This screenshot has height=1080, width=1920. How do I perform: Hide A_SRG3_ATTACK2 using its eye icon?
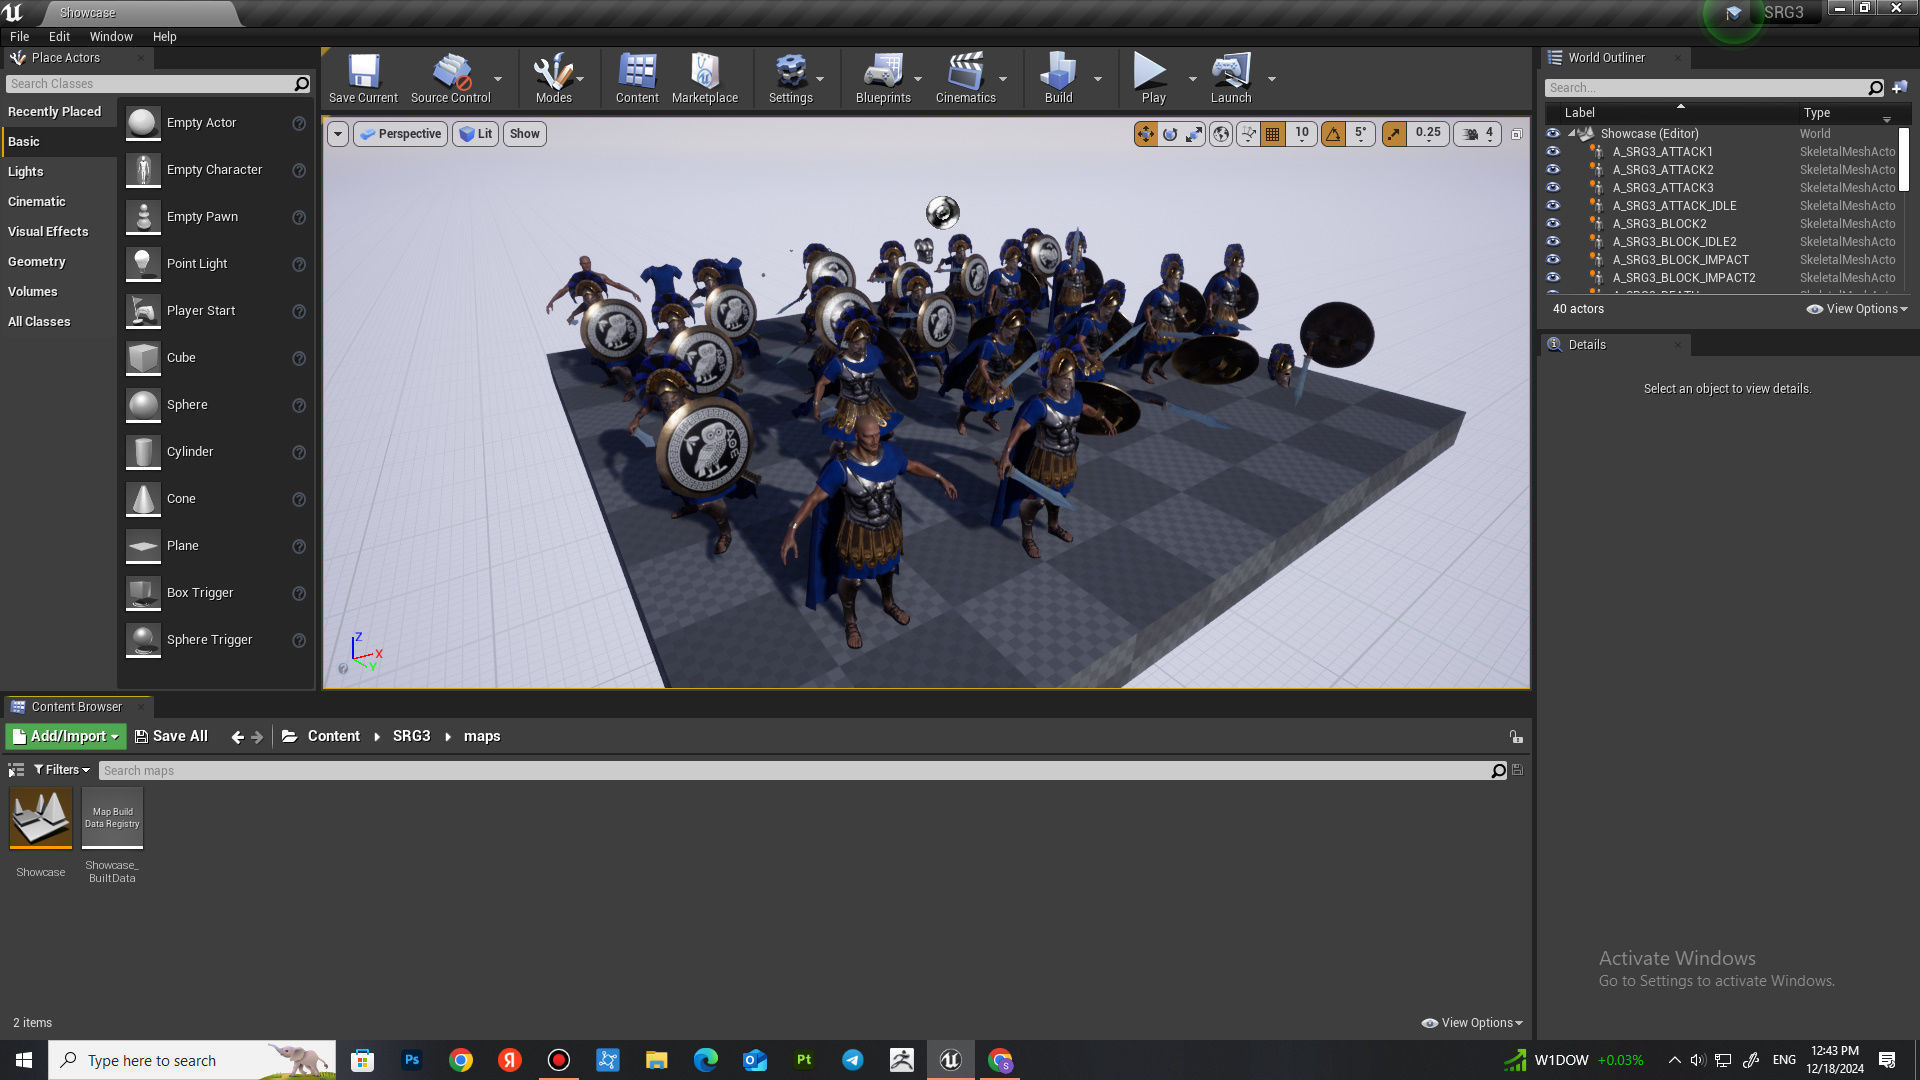pos(1553,170)
